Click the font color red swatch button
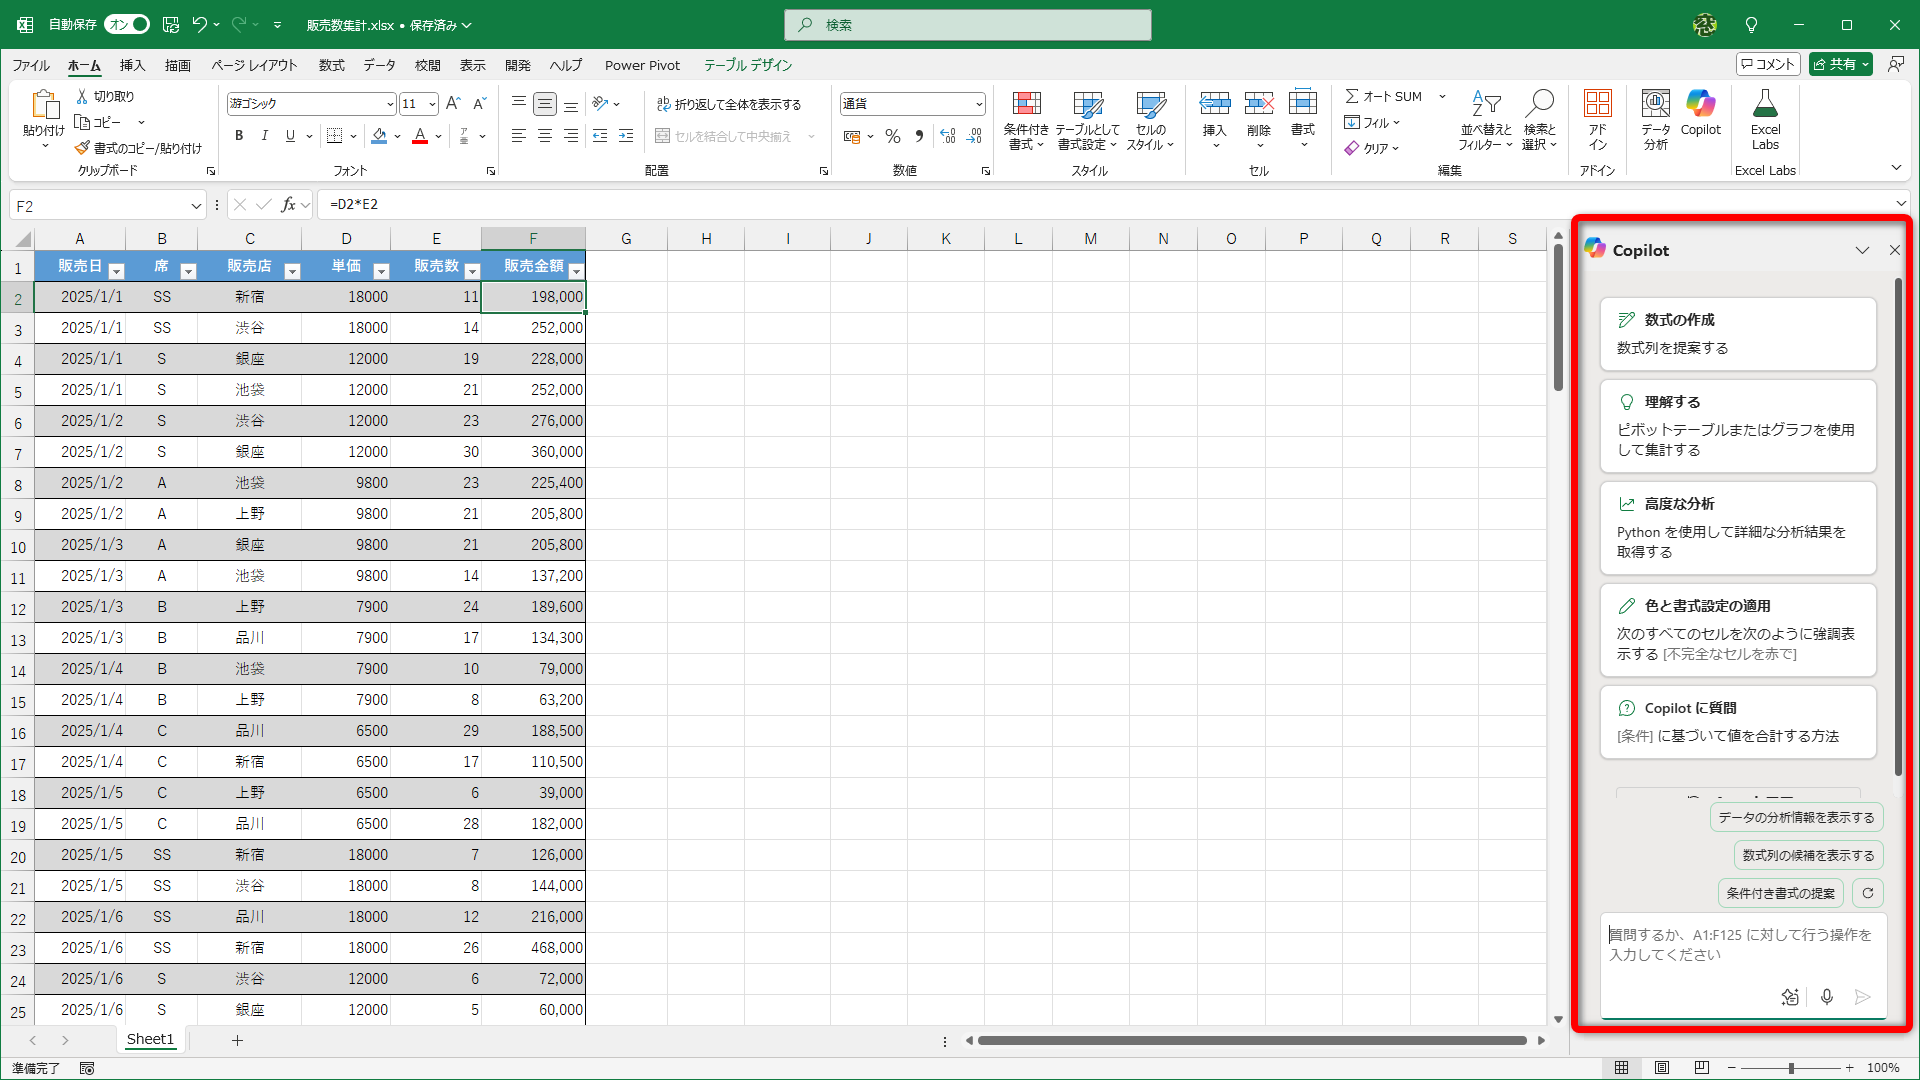 (420, 136)
